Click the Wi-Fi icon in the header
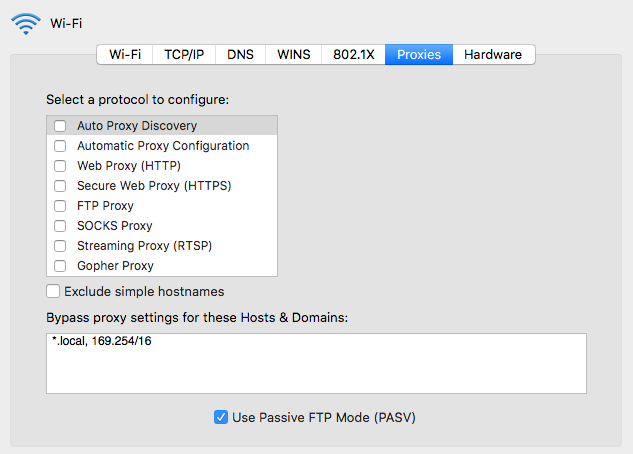The height and width of the screenshot is (454, 633). coord(26,23)
